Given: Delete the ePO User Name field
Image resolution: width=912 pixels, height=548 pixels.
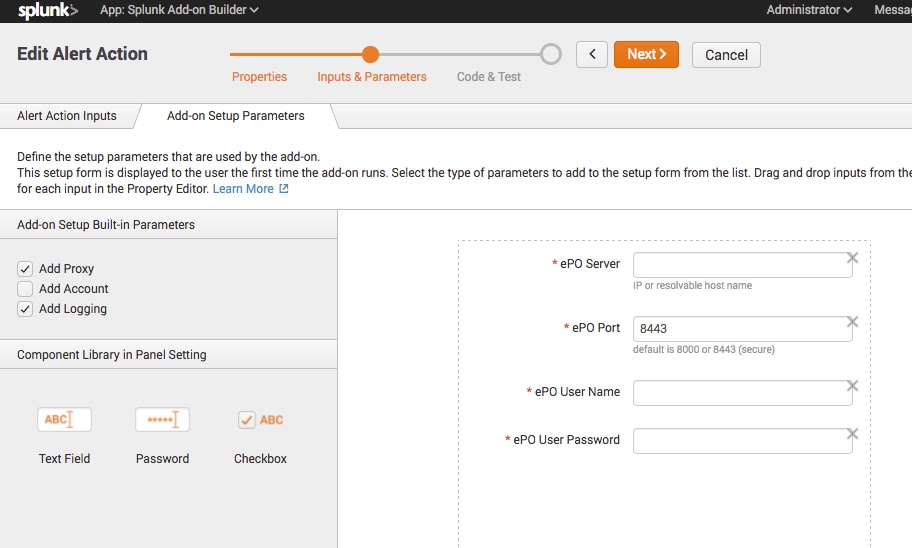Looking at the screenshot, I should tap(852, 386).
